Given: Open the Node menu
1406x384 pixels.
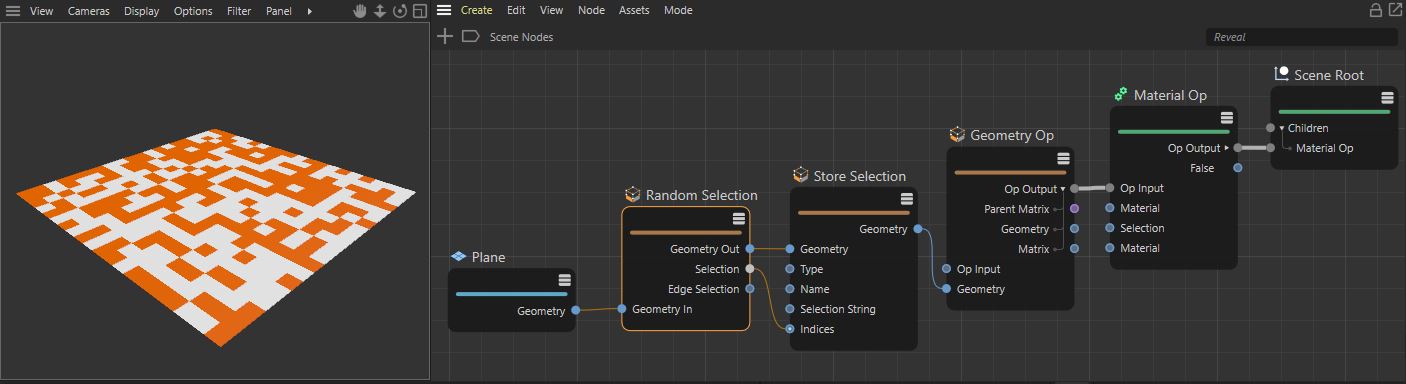Looking at the screenshot, I should 591,10.
